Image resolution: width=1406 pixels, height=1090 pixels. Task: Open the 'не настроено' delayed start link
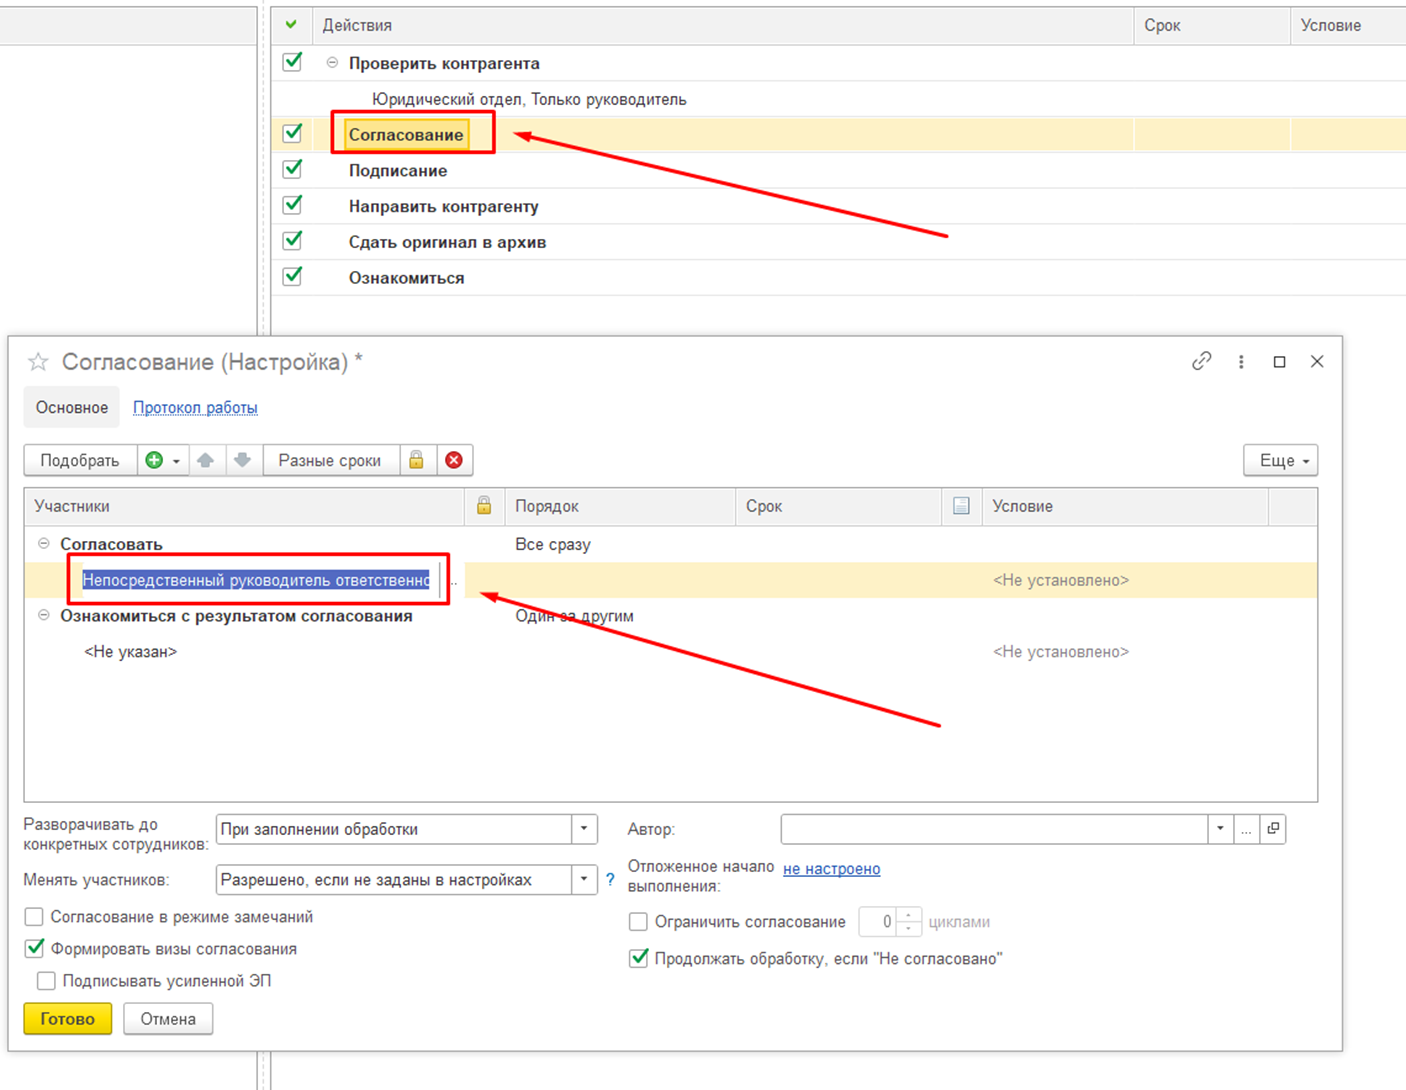pyautogui.click(x=832, y=869)
